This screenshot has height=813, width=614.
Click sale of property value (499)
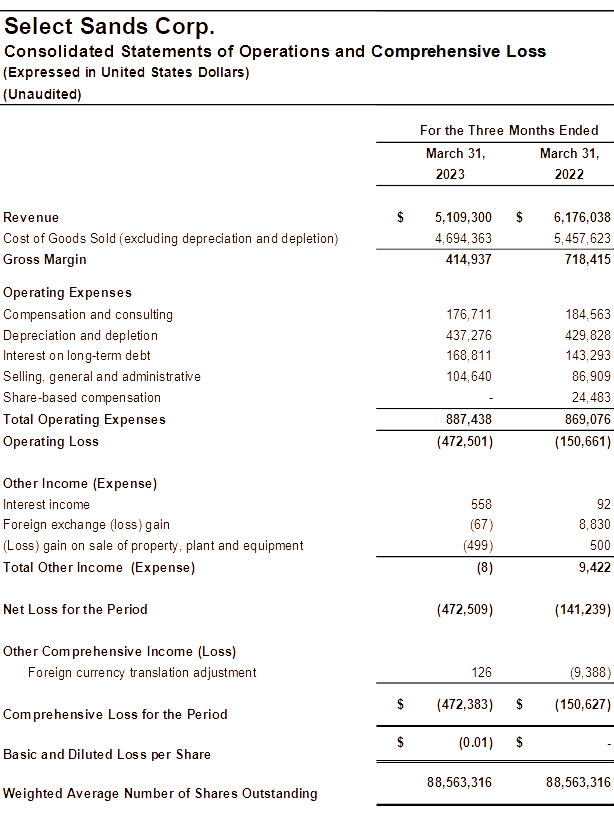click(x=478, y=545)
